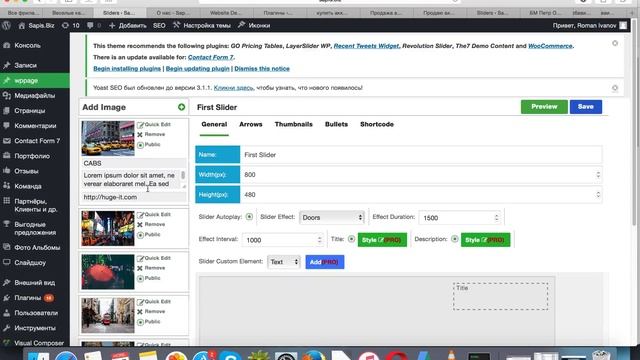Toggle the Slider Autoplay option
Image resolution: width=640 pixels, height=360 pixels.
249,217
